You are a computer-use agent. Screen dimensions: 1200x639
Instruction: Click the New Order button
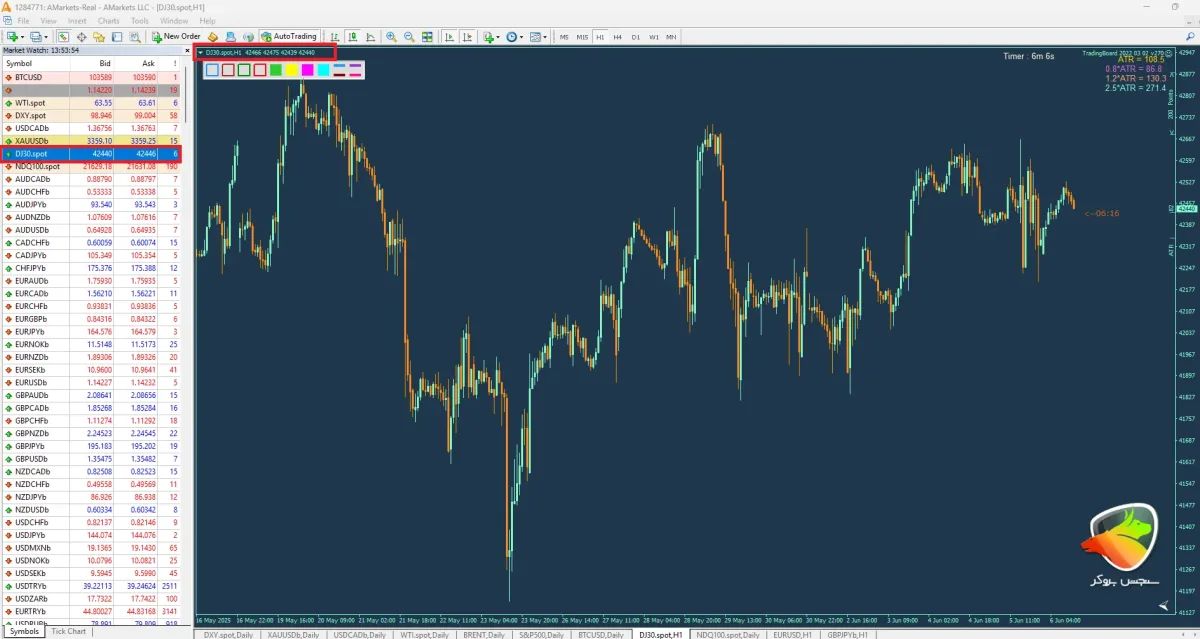[176, 36]
